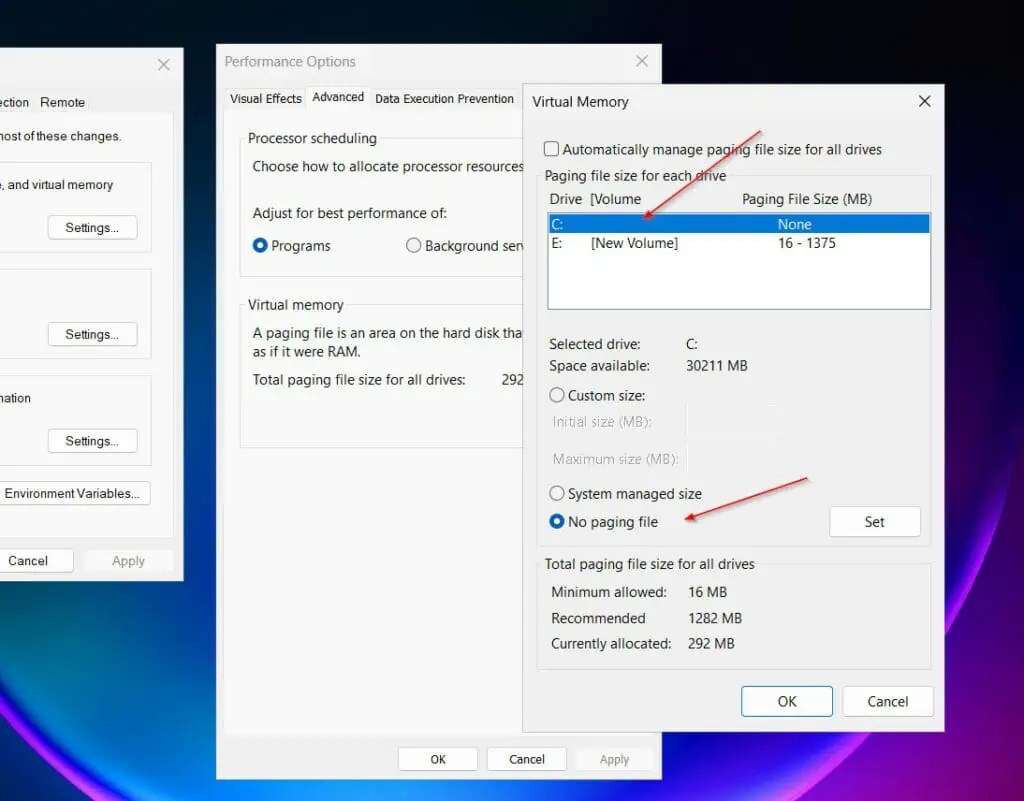The image size is (1024, 801).
Task: Click the Set button
Action: click(875, 521)
